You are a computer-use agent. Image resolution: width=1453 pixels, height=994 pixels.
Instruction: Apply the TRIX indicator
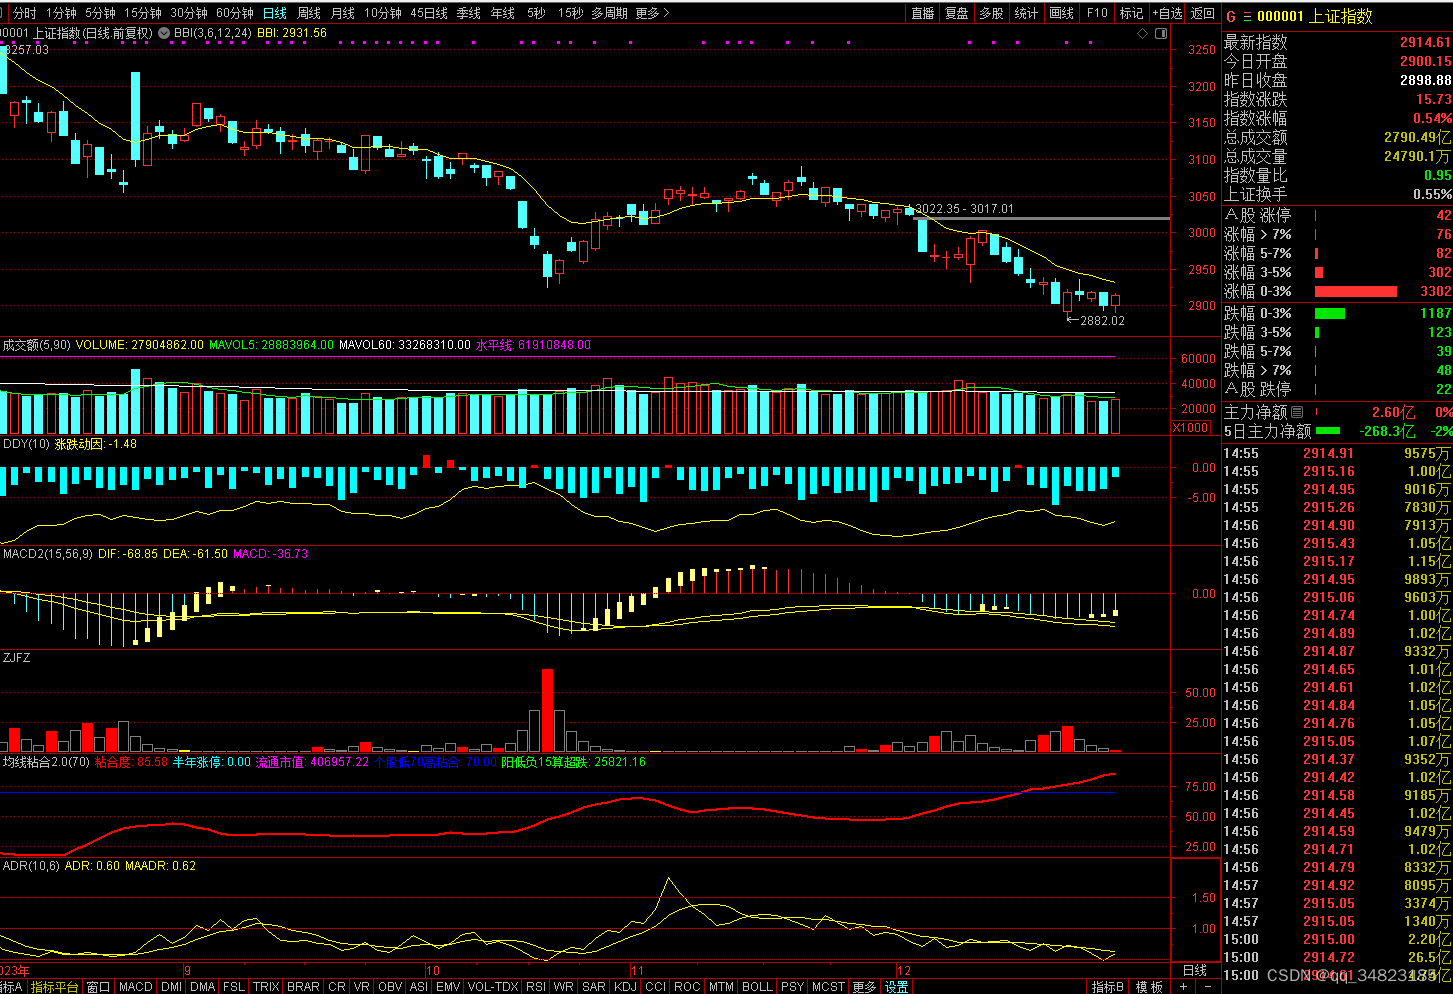click(266, 987)
